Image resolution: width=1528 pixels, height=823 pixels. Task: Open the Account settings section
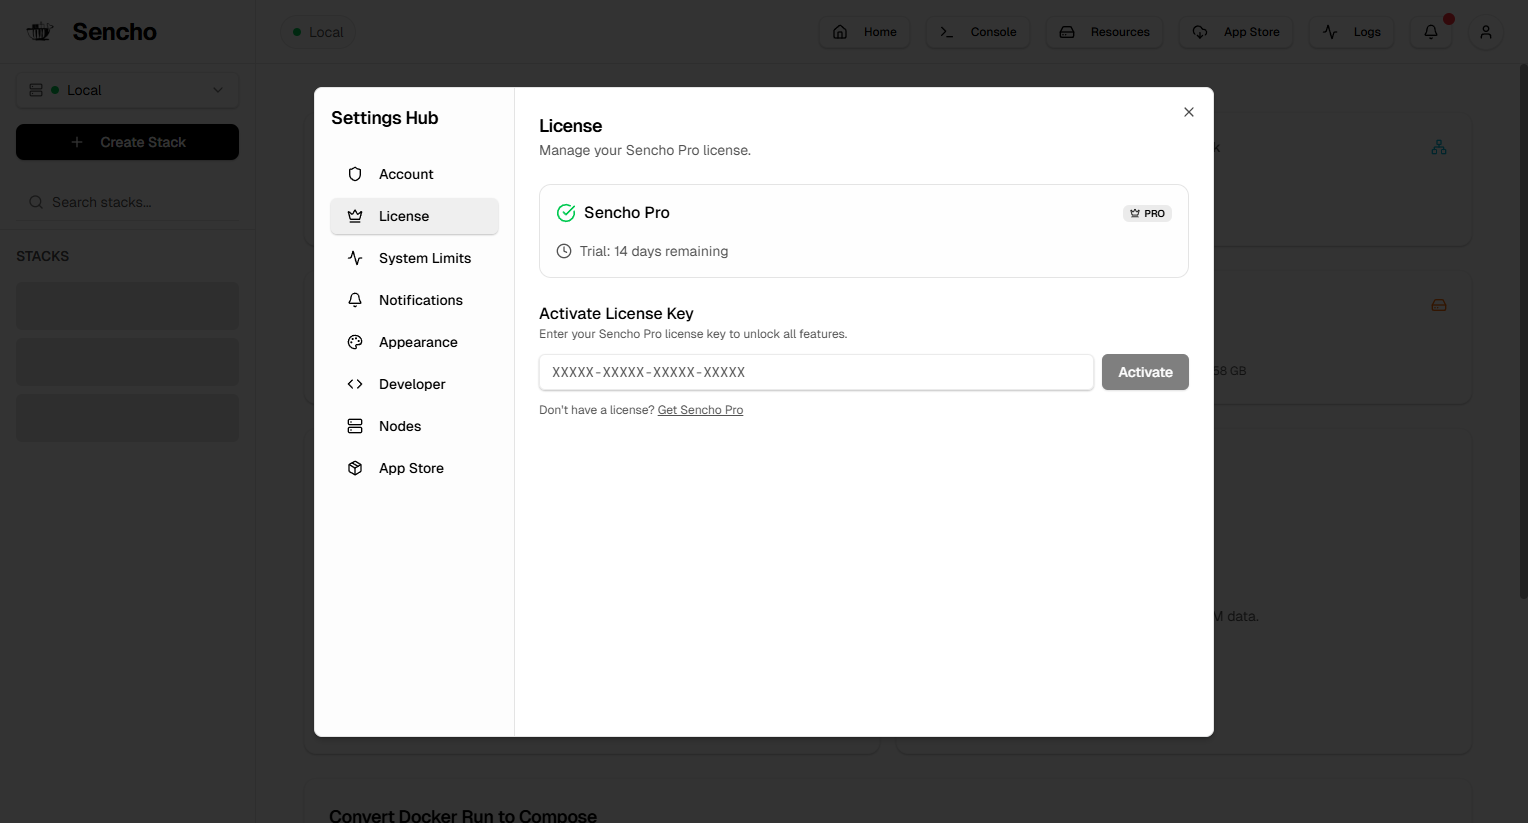point(414,174)
